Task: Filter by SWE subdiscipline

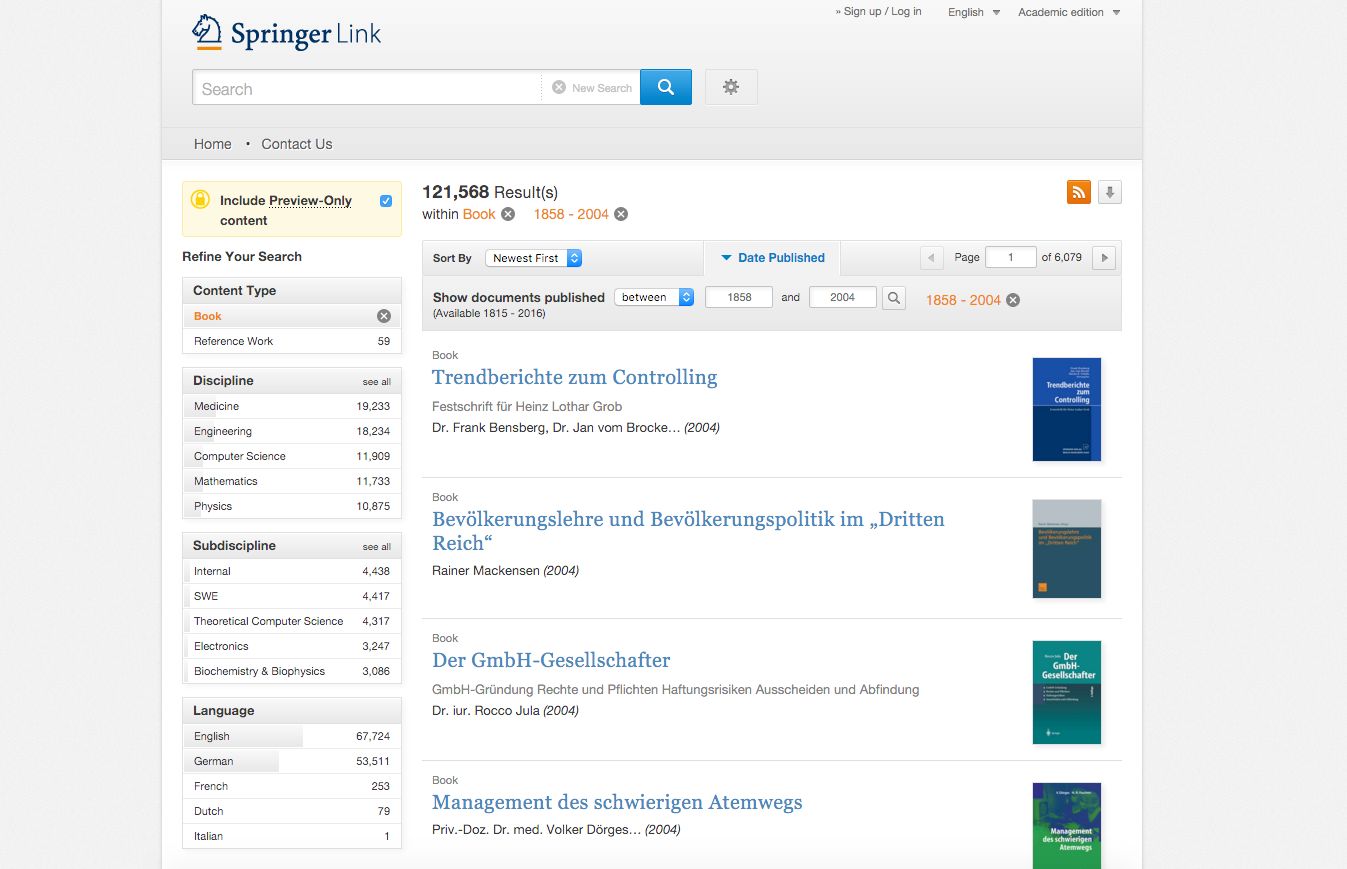Action: [x=292, y=596]
